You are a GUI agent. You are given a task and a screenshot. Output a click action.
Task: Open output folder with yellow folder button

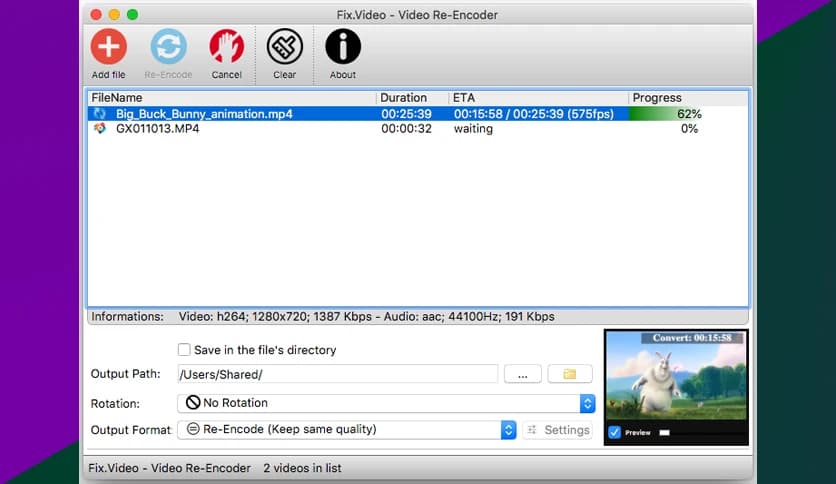click(569, 374)
